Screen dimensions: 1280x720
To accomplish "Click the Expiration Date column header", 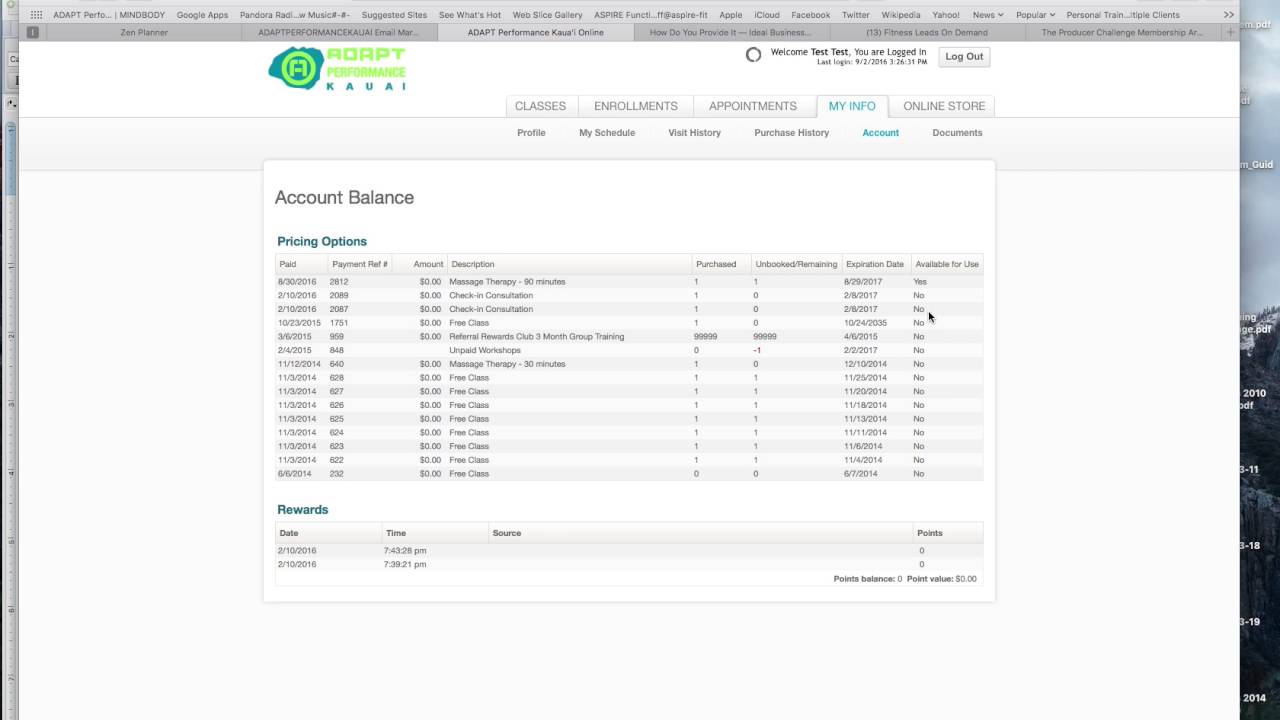I will click(875, 264).
